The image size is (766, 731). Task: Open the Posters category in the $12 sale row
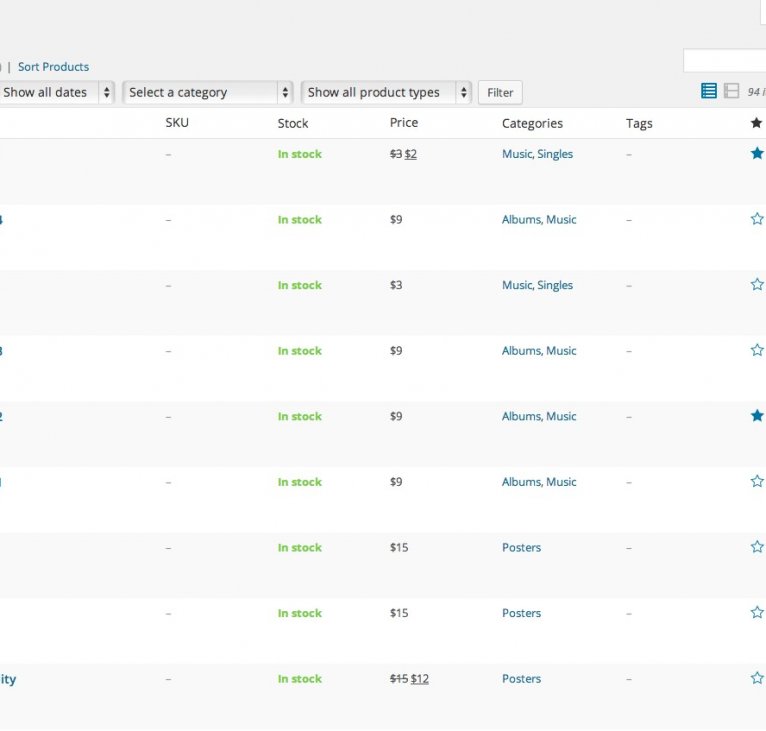click(521, 679)
